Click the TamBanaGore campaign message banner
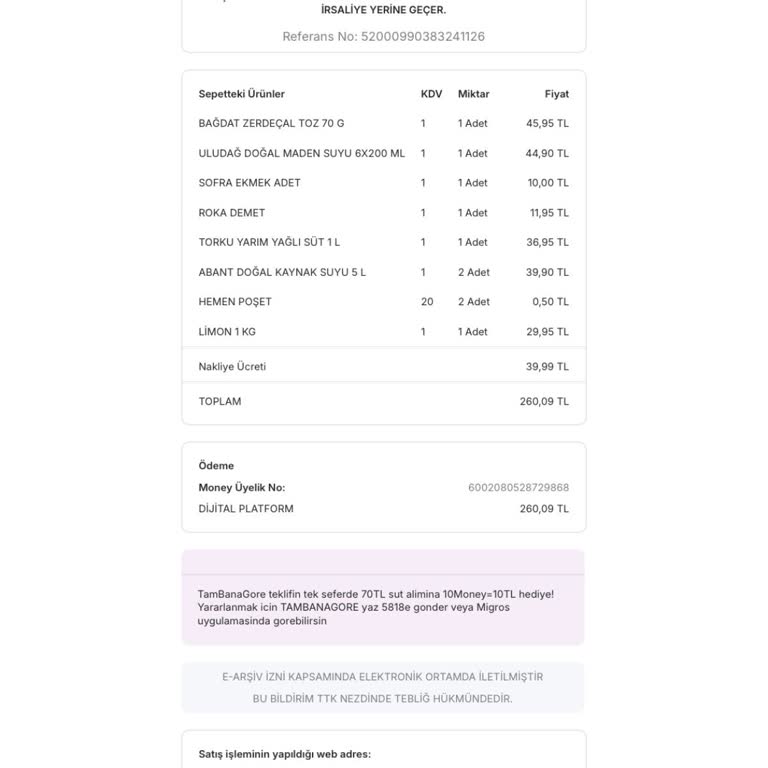Image resolution: width=768 pixels, height=768 pixels. coord(383,598)
